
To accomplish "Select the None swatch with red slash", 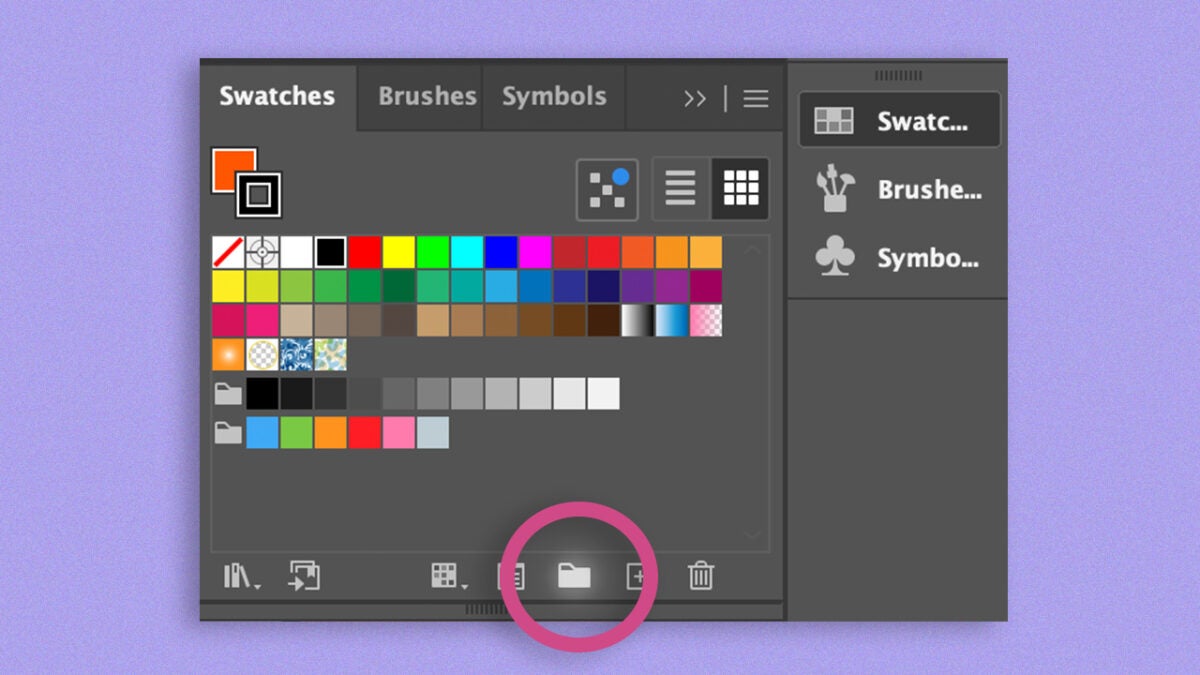I will [228, 252].
